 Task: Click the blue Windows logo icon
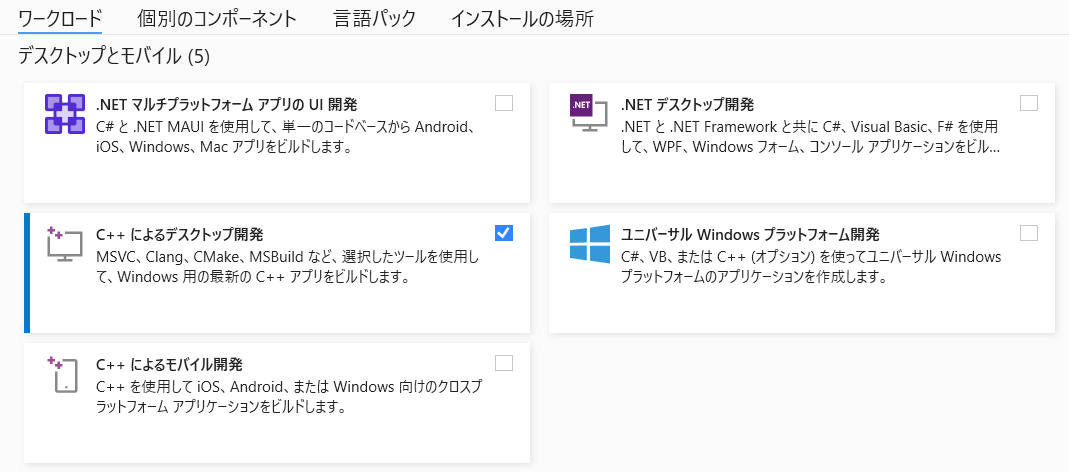pyautogui.click(x=590, y=244)
